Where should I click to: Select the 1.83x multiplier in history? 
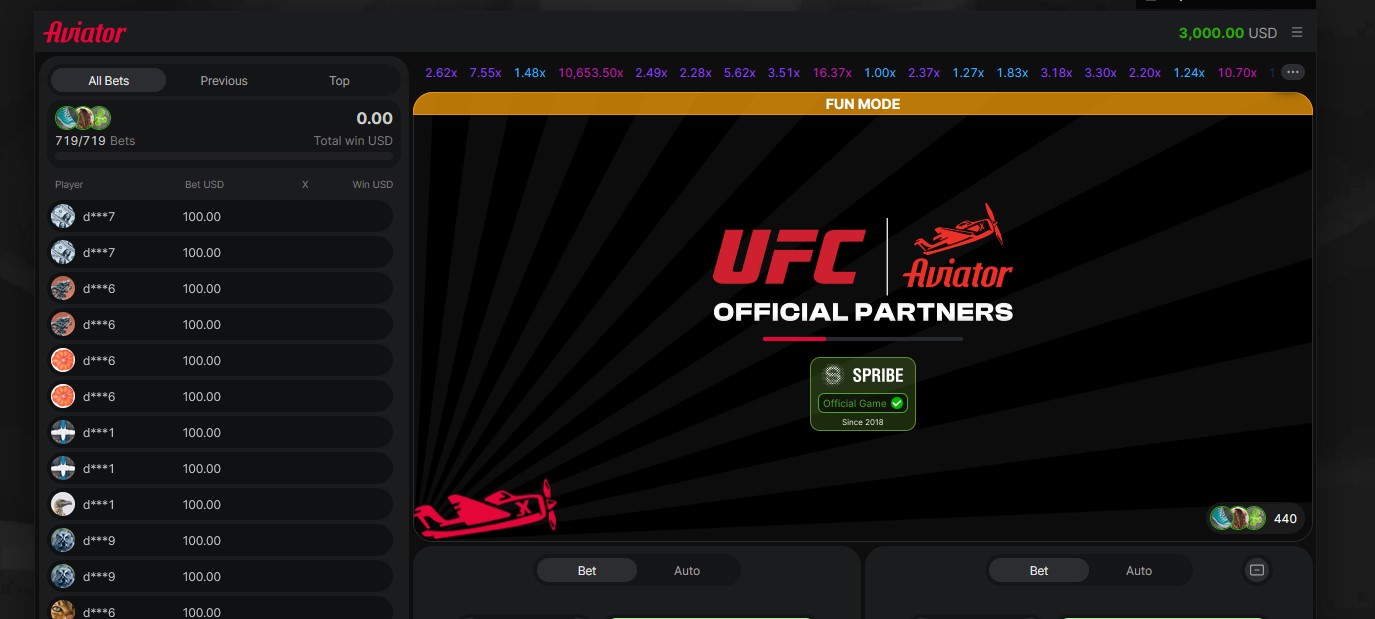coord(1013,73)
